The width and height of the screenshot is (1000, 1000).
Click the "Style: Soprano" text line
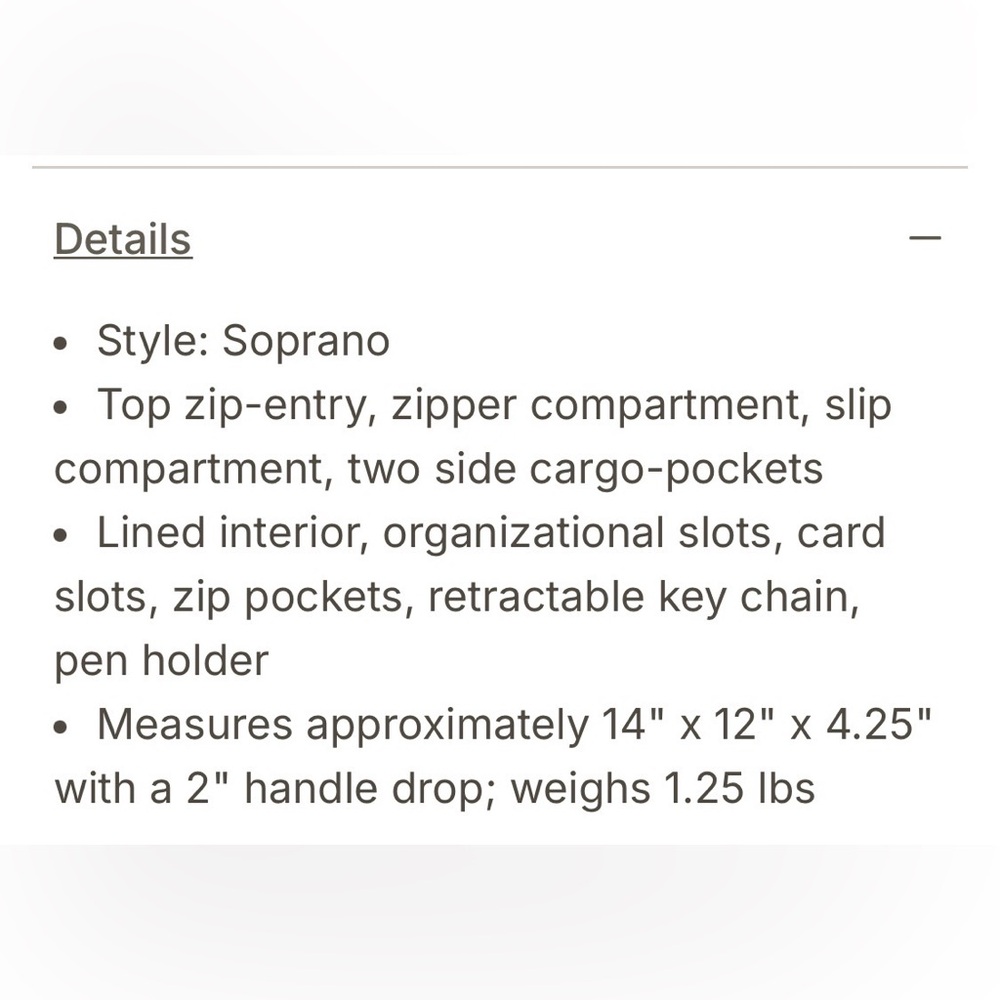242,341
